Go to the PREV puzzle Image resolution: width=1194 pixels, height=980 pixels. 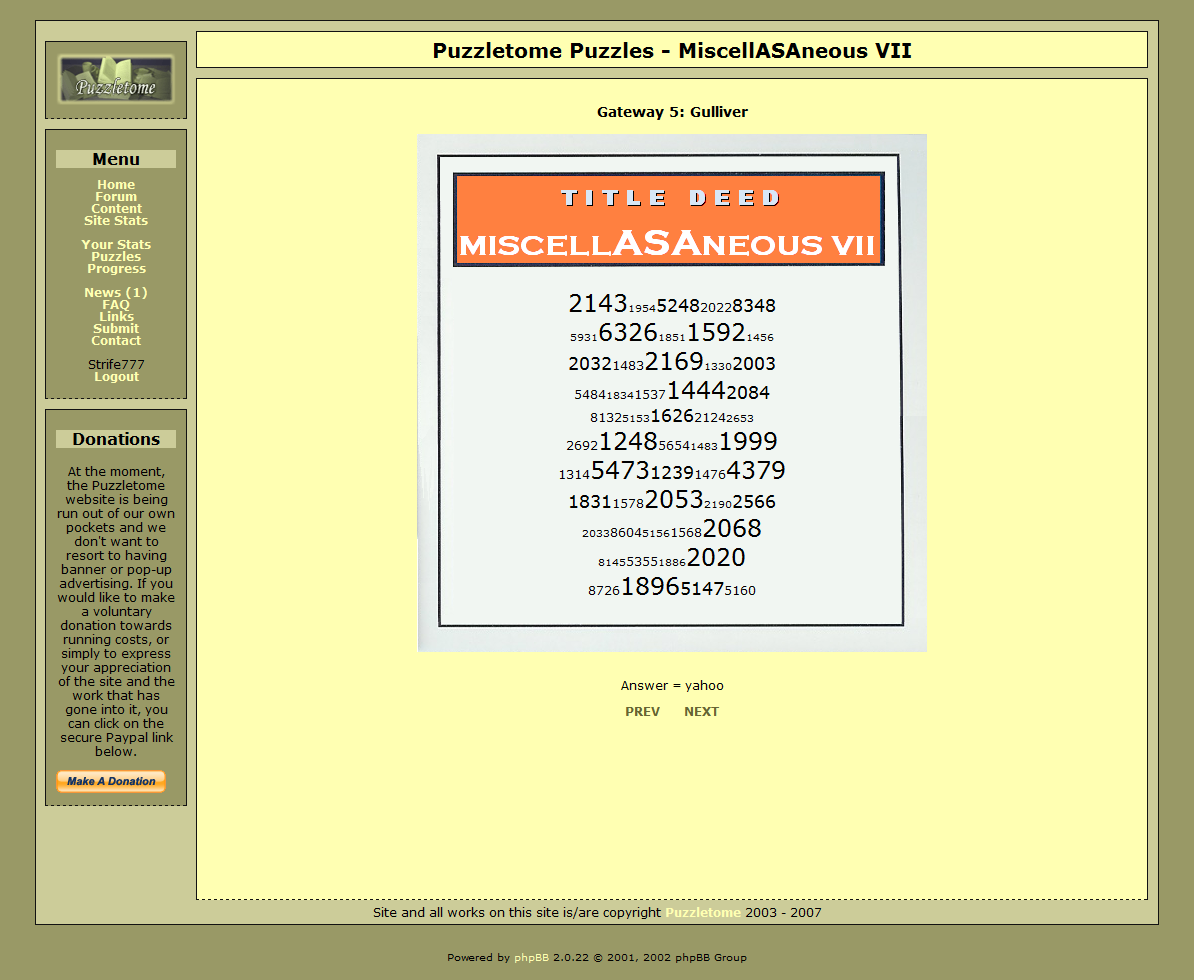click(642, 712)
